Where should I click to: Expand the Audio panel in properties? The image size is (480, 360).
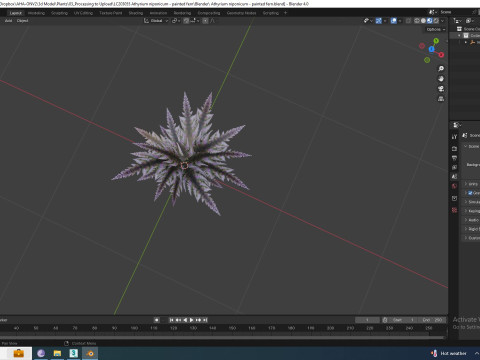(x=466, y=220)
